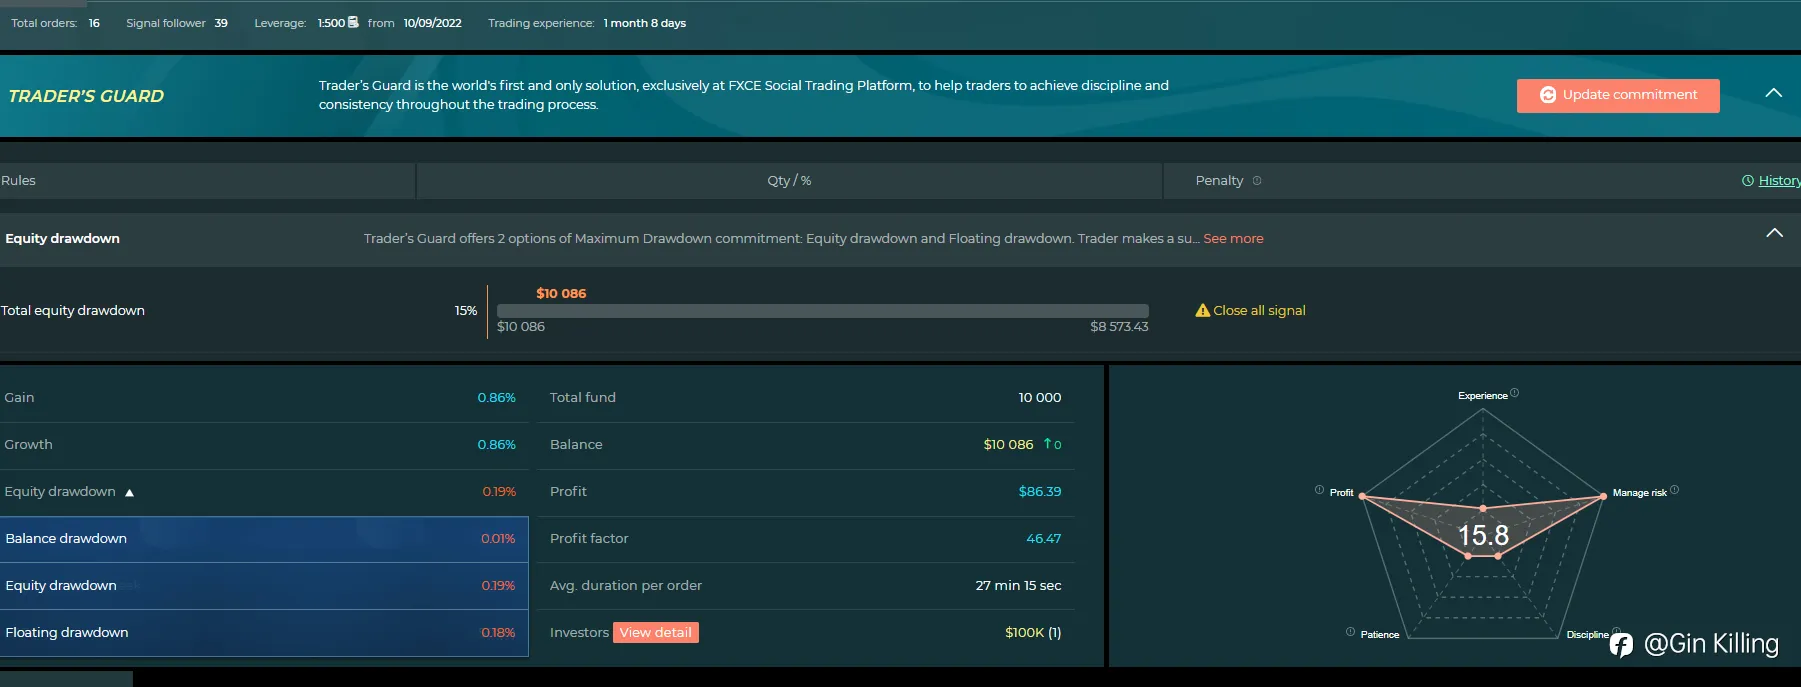Click the green up-arrow beside Balance amount
The width and height of the screenshot is (1801, 687).
pyautogui.click(x=1048, y=444)
